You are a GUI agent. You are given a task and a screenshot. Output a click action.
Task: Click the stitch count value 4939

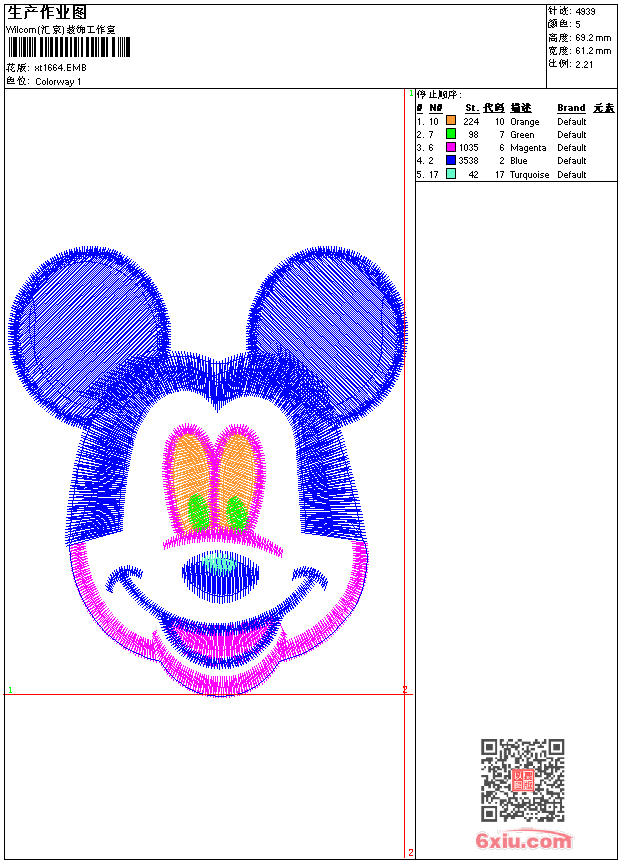pos(585,12)
